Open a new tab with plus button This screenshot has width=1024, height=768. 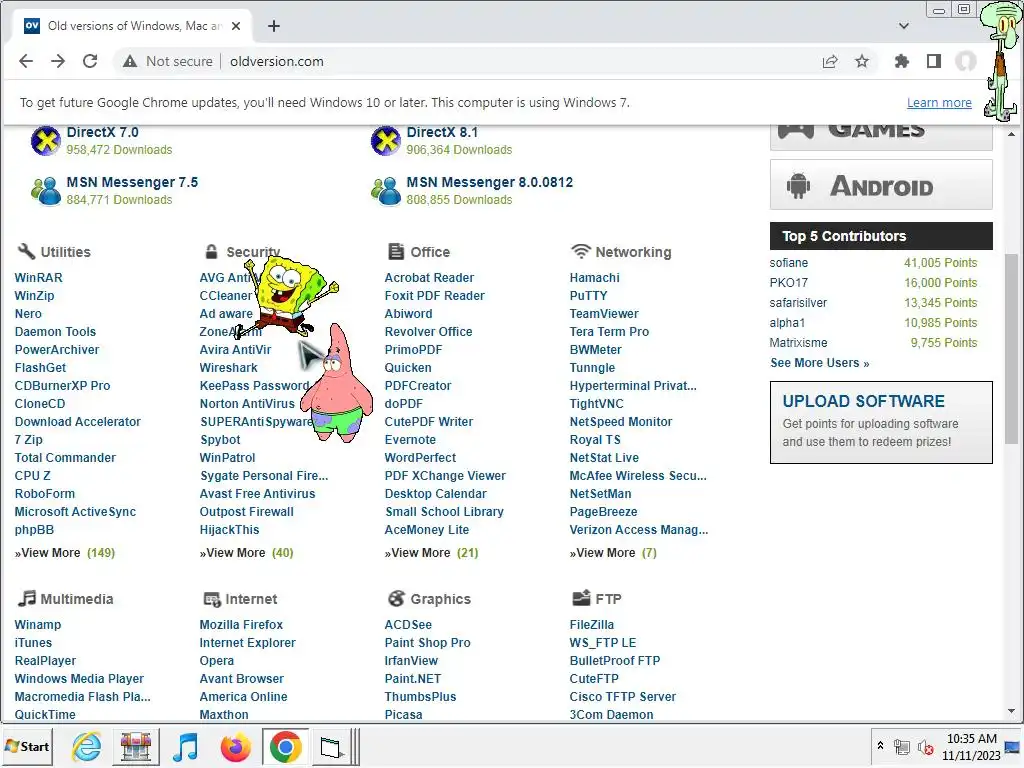point(274,26)
